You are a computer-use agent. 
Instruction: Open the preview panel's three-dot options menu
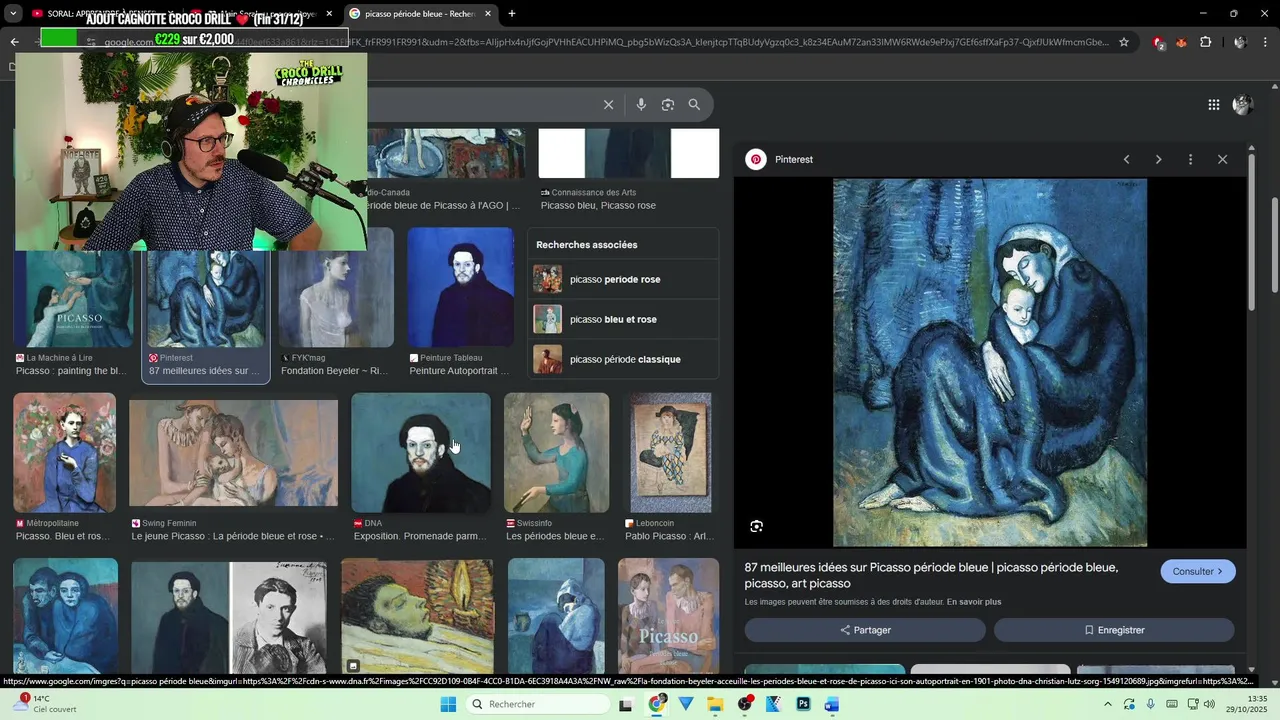[x=1190, y=159]
